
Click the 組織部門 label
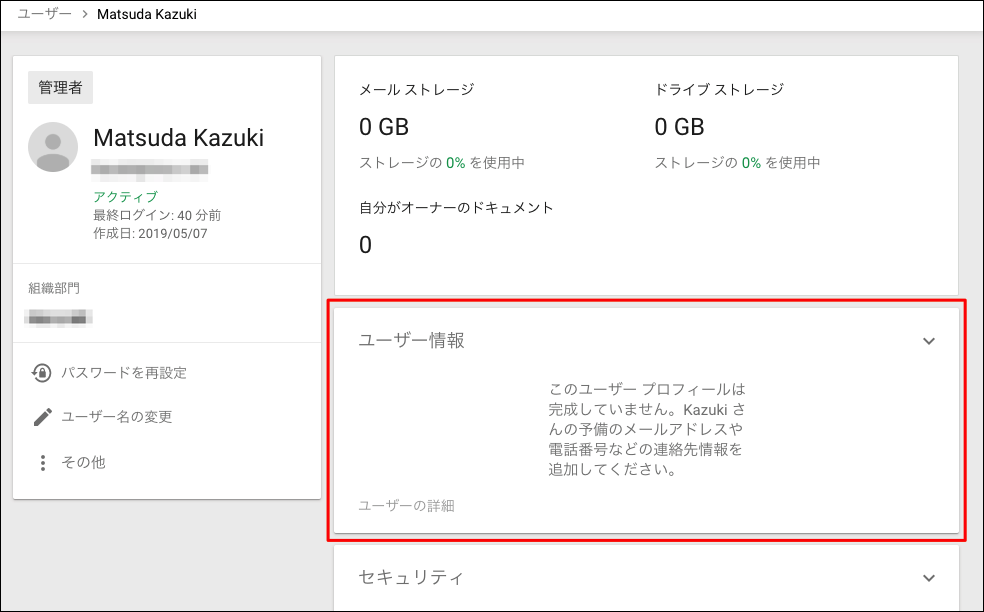click(x=54, y=288)
